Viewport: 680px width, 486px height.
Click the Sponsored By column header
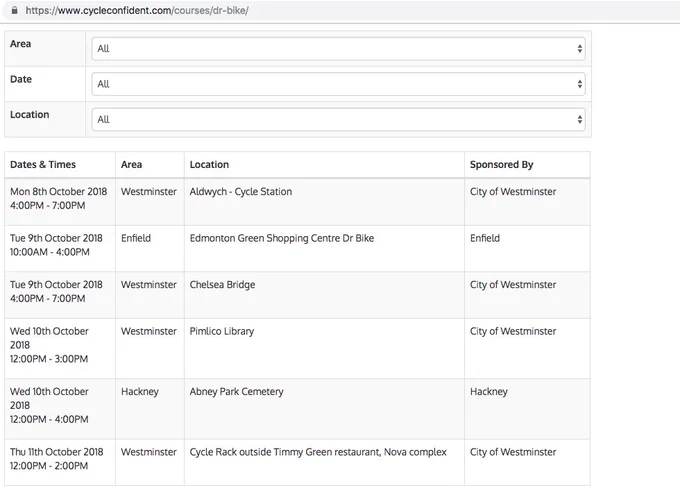coord(501,165)
